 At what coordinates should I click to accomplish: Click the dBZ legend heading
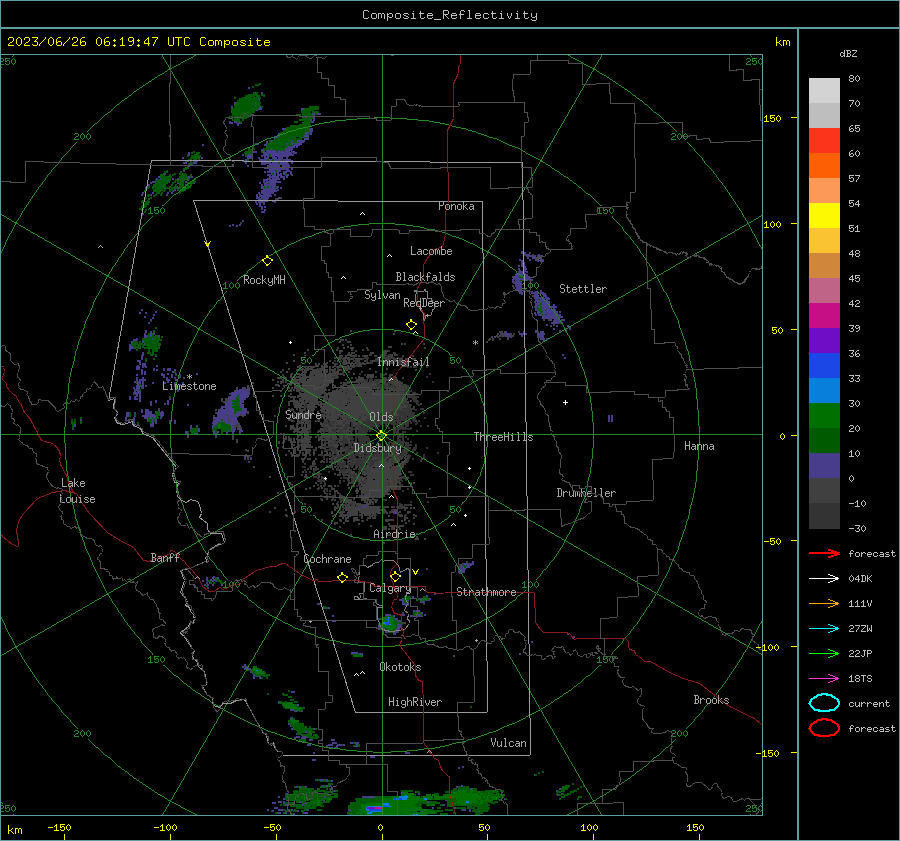[848, 54]
